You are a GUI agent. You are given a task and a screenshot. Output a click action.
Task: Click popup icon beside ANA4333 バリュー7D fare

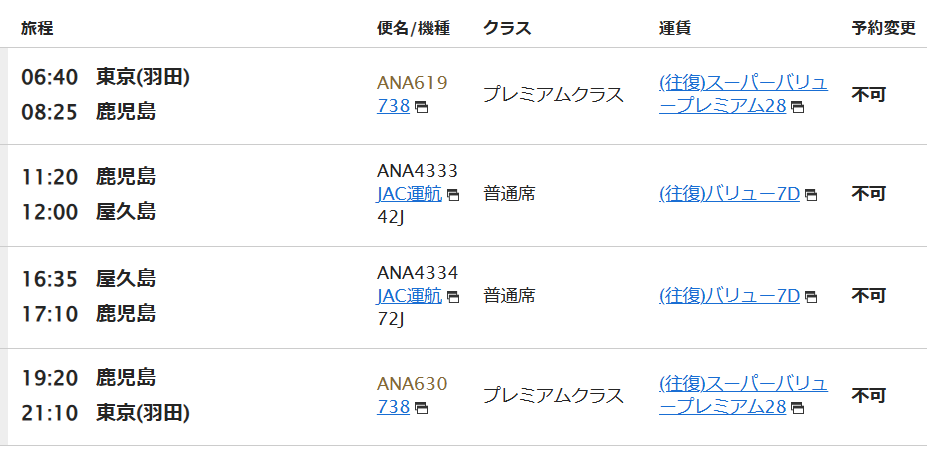point(811,195)
